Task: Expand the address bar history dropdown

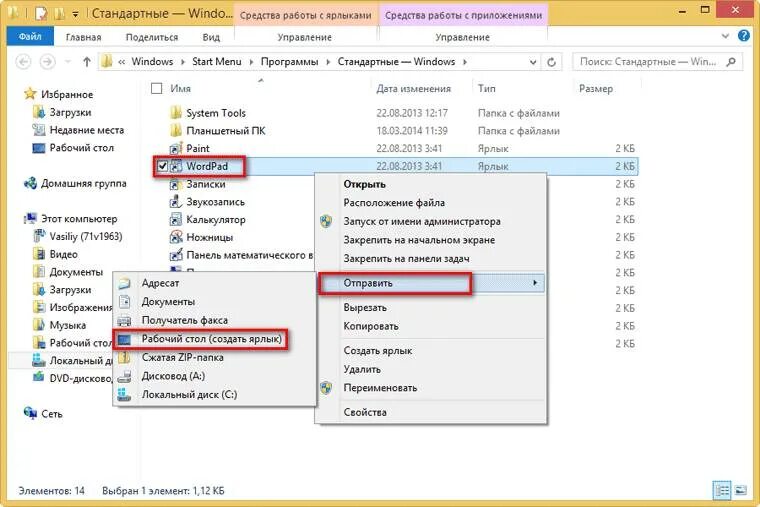Action: coord(533,62)
